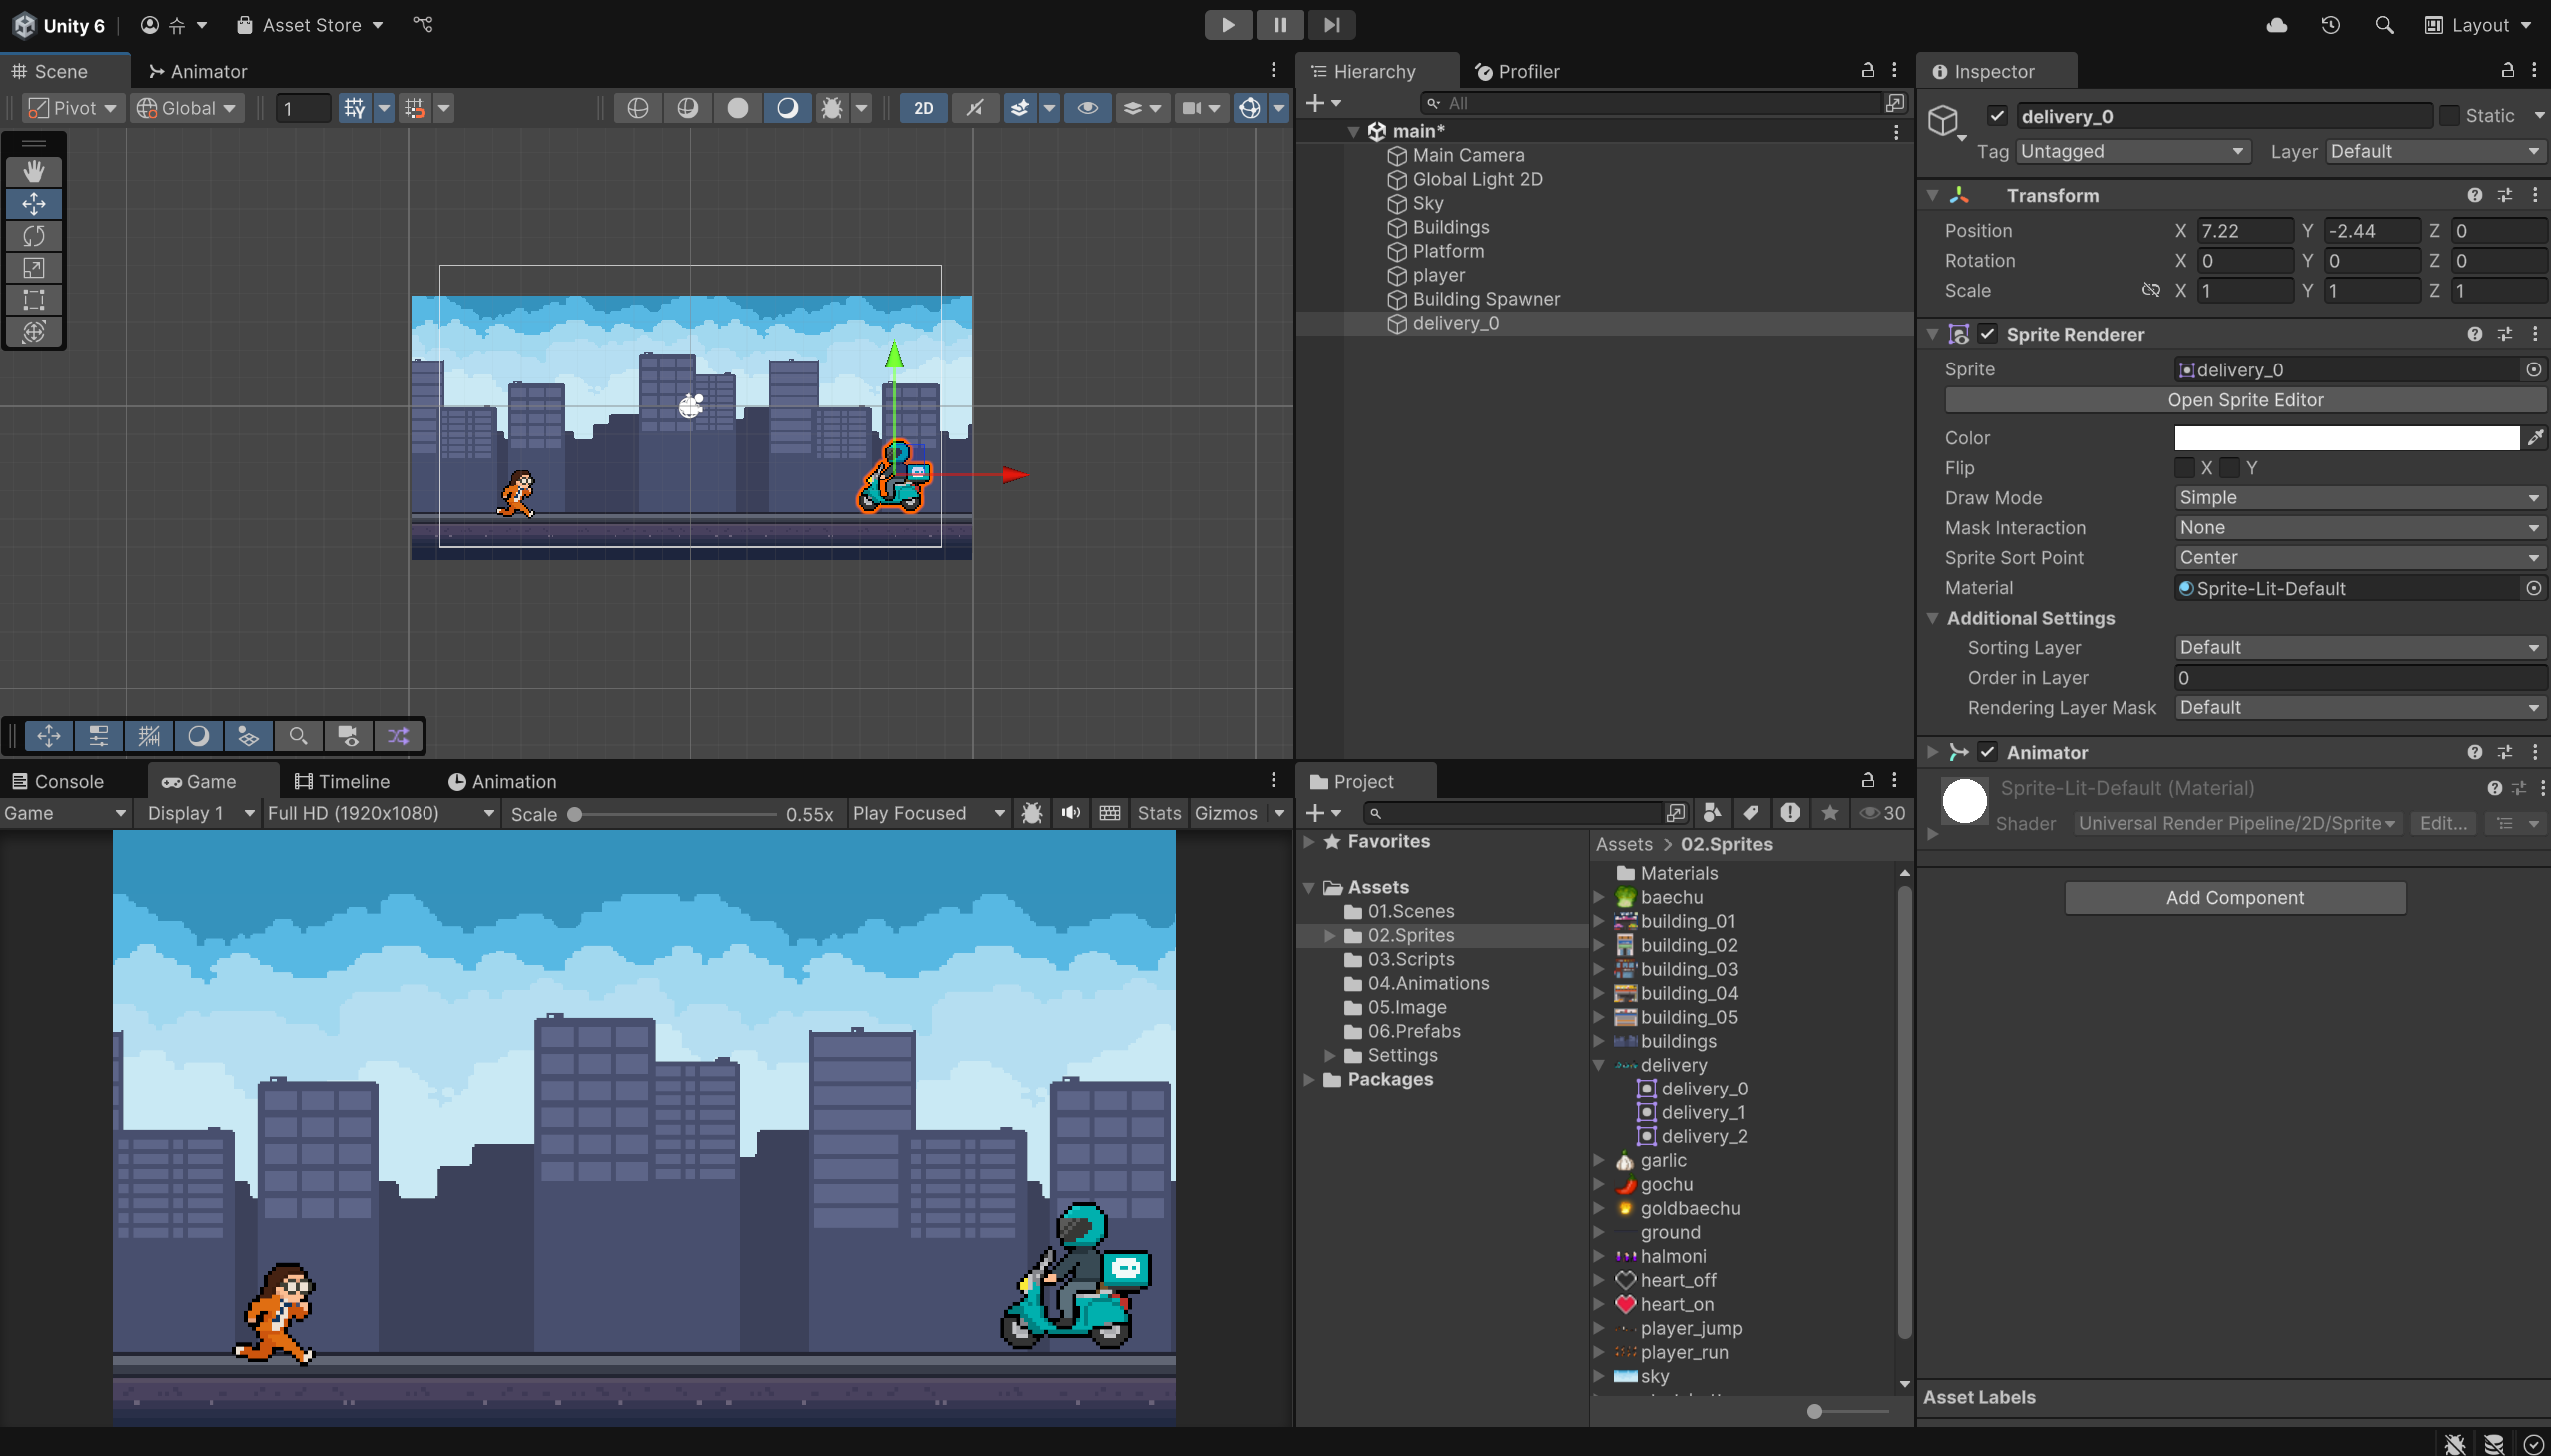Click the Sprite Renderer Color swatch
2551x1456 pixels.
[2346, 438]
